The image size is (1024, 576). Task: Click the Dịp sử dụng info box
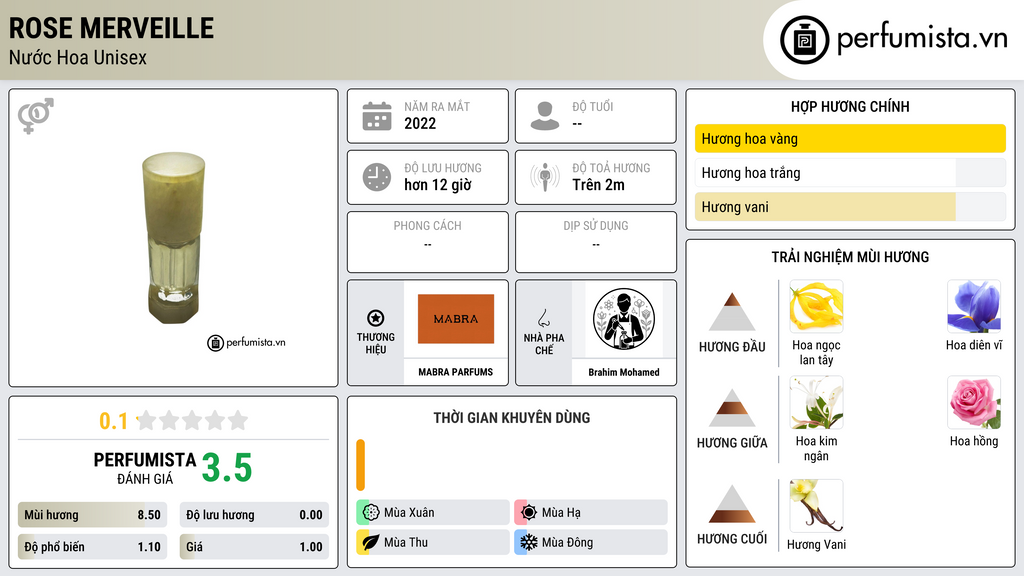(596, 242)
